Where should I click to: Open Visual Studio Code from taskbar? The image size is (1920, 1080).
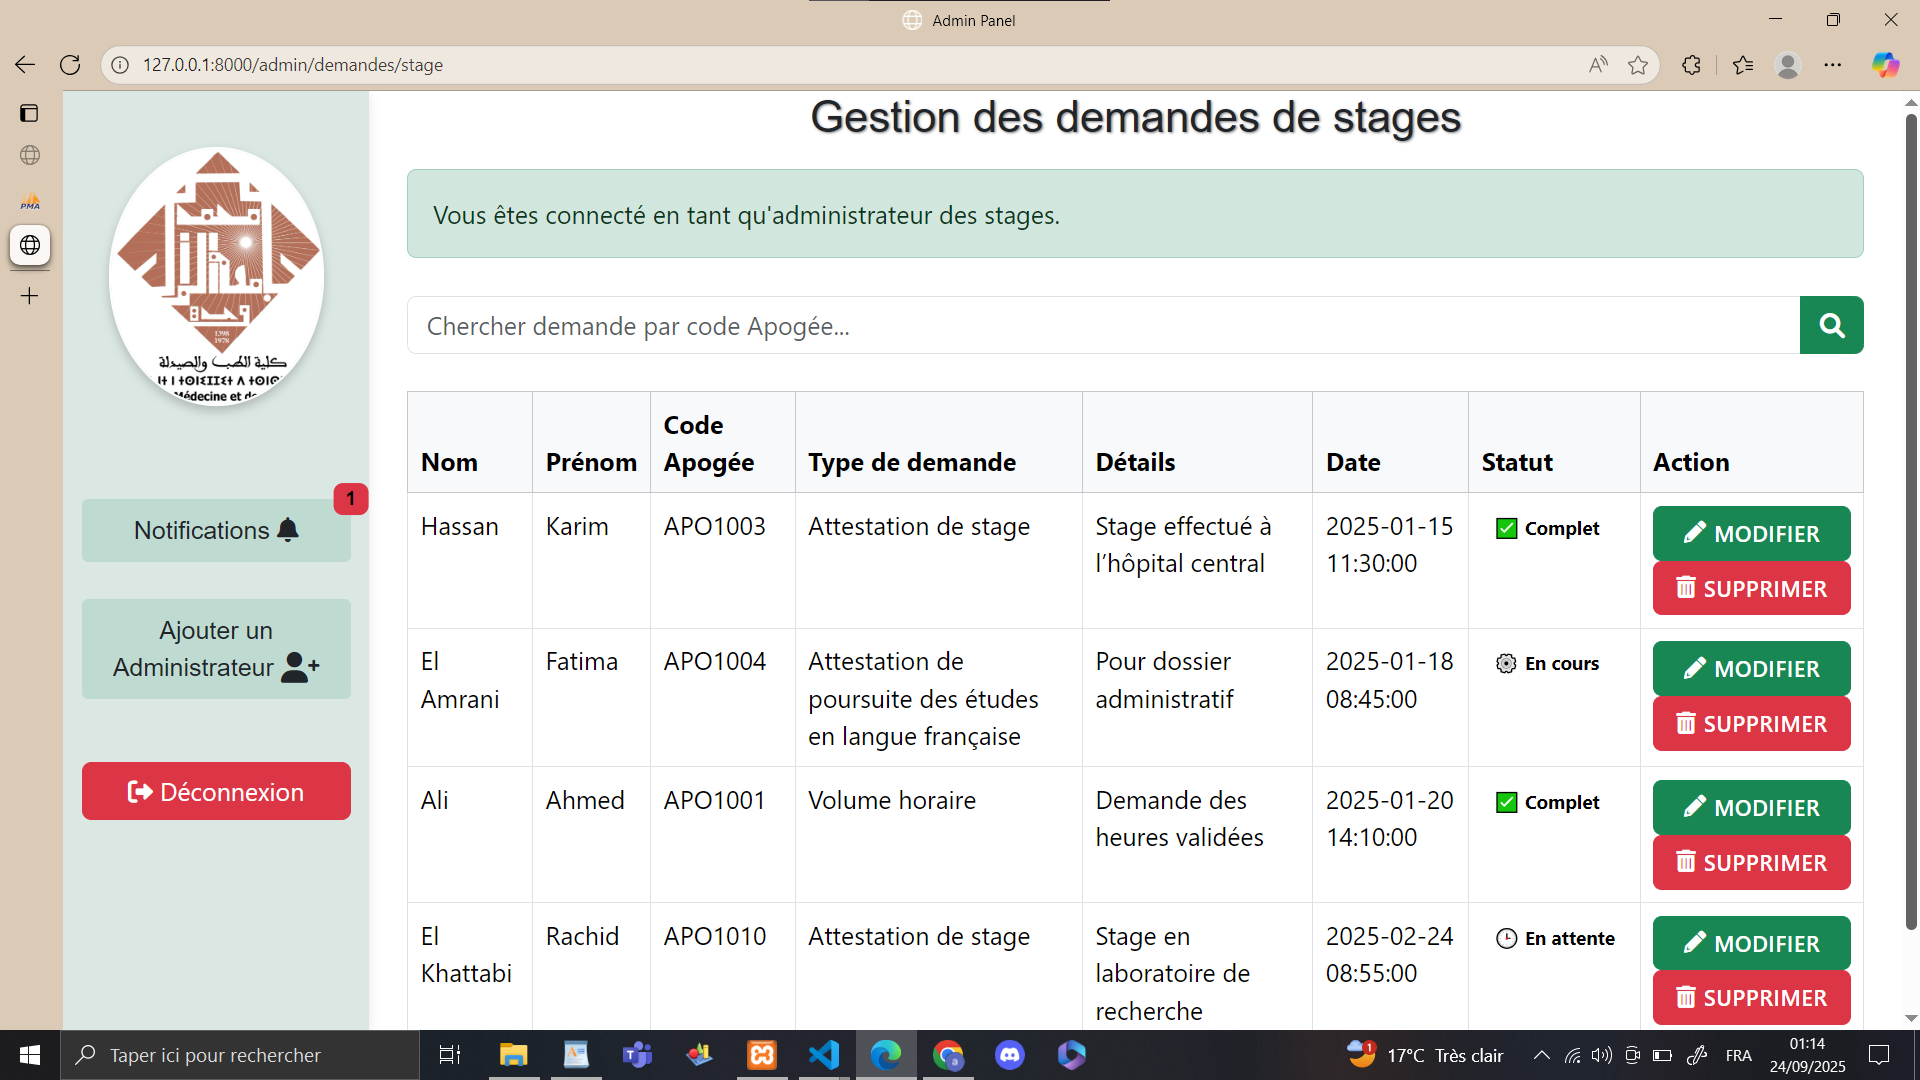(824, 1055)
